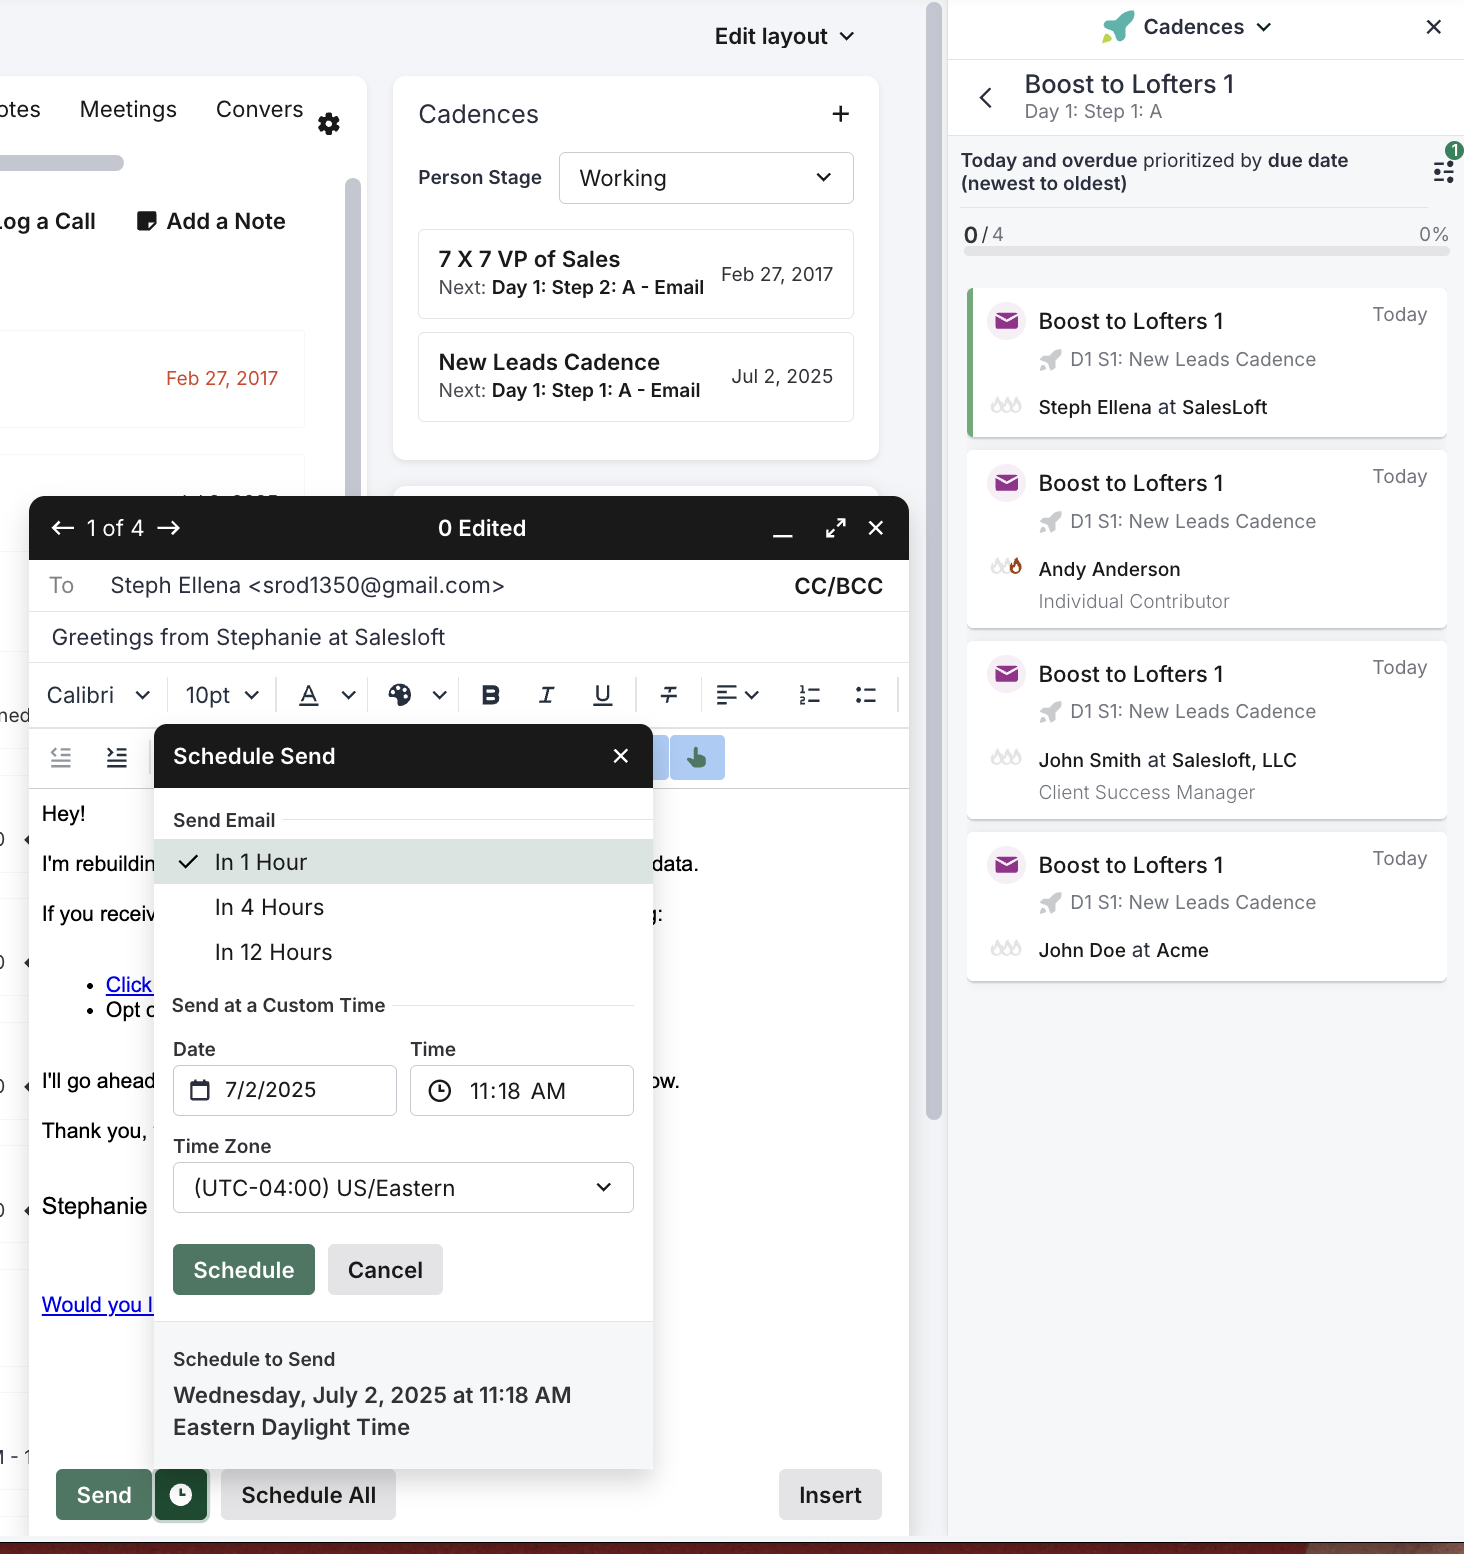This screenshot has width=1464, height=1554.
Task: Select the In 4 Hours send option
Action: (404, 907)
